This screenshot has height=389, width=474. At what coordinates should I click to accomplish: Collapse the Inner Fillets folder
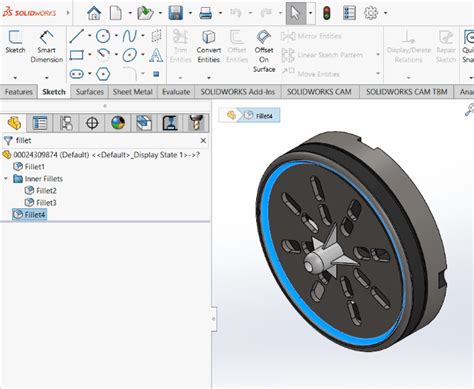6,179
